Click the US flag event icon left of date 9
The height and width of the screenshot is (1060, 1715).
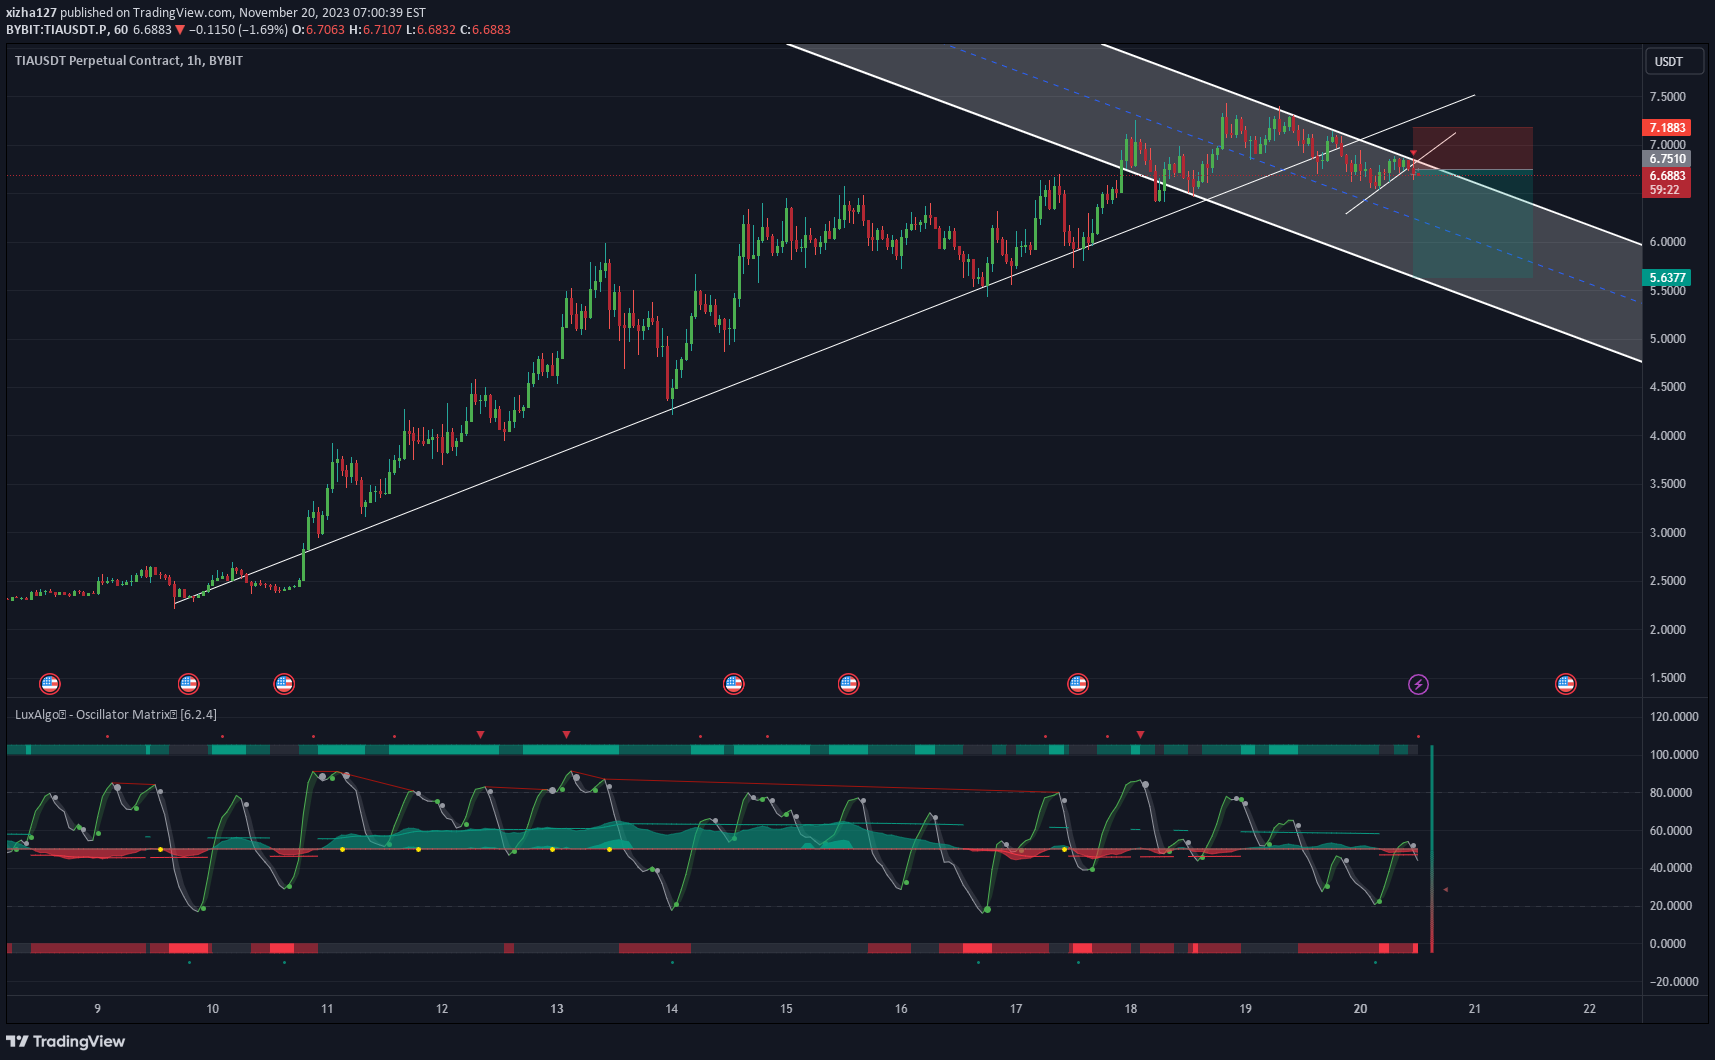coord(49,684)
